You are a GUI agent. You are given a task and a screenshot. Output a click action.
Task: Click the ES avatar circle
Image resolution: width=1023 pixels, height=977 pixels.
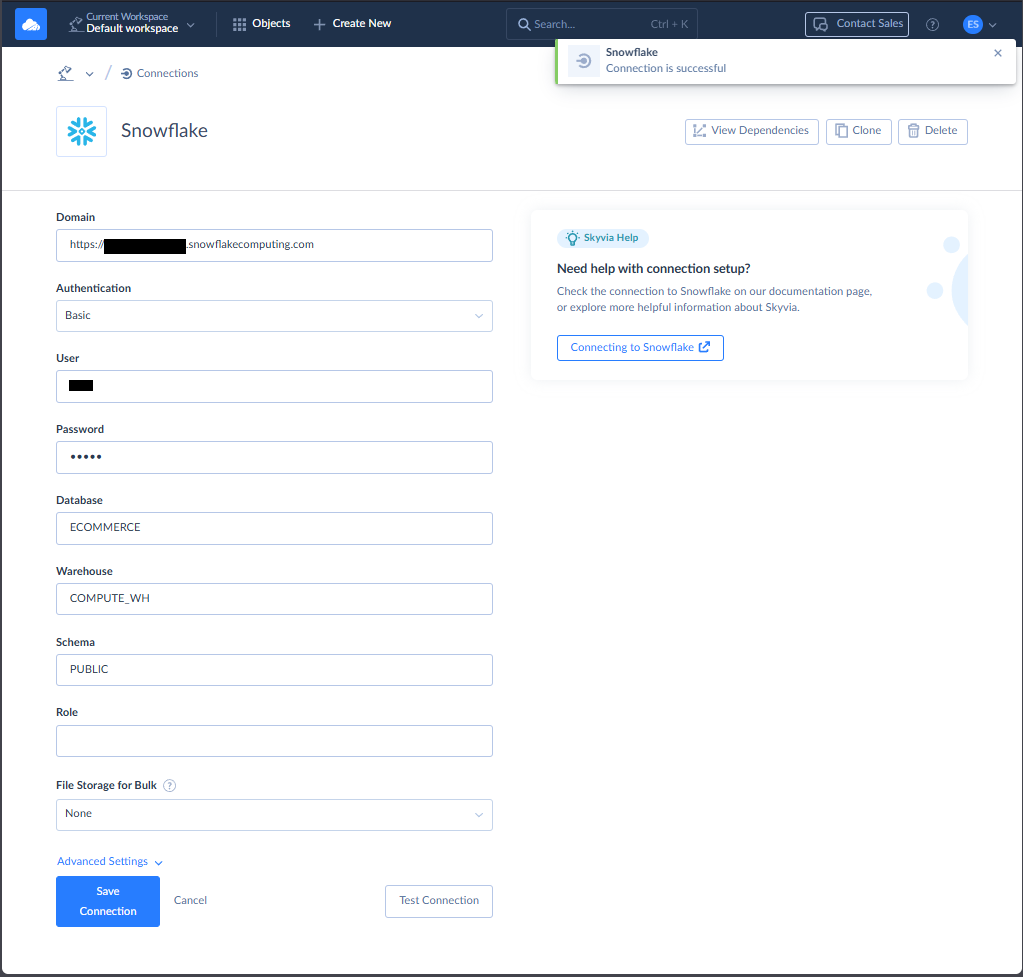pos(973,25)
